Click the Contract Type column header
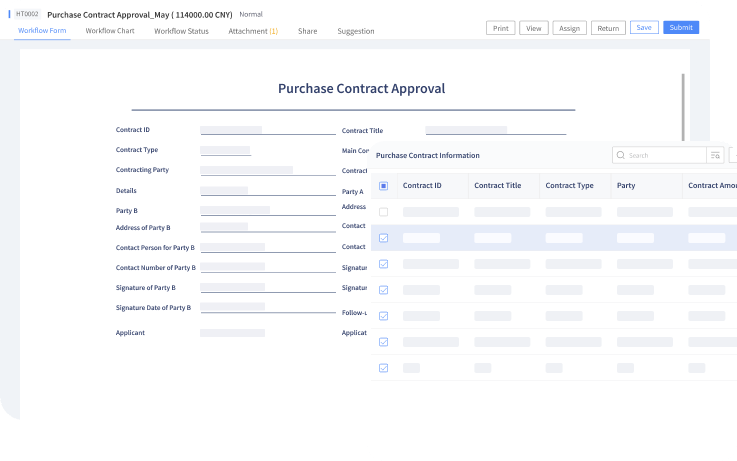Screen dimensions: 737x461 (x=570, y=186)
